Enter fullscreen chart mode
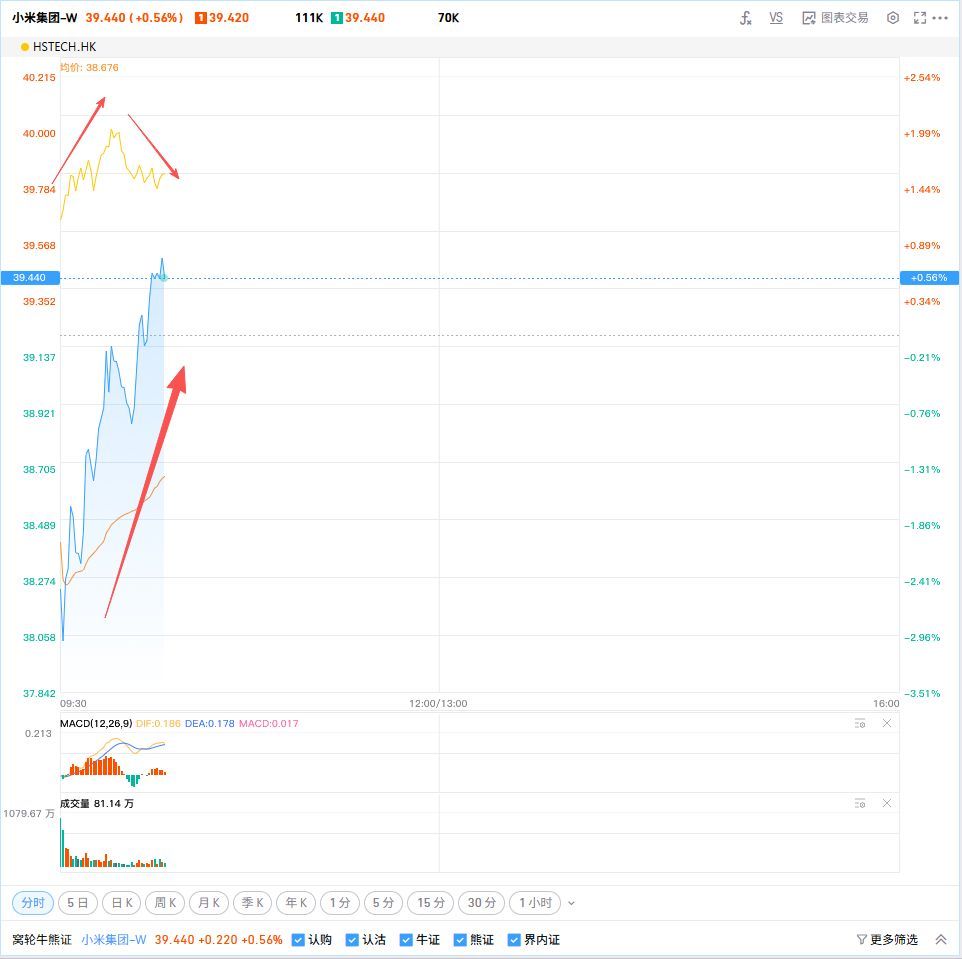The image size is (962, 959). click(x=920, y=18)
